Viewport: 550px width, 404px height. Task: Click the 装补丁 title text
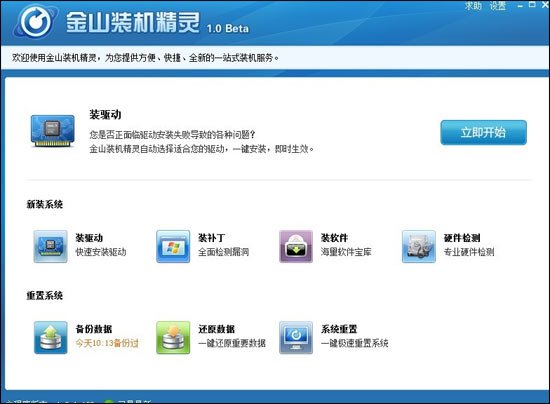click(211, 238)
